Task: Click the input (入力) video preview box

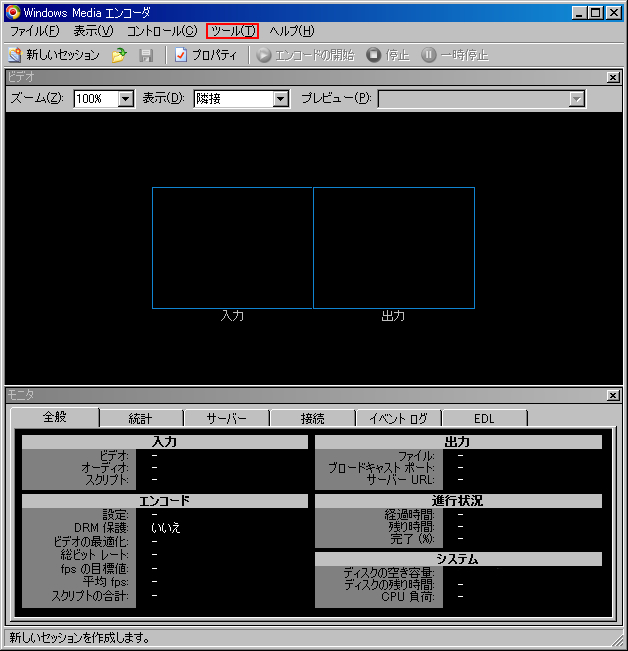Action: (x=232, y=248)
